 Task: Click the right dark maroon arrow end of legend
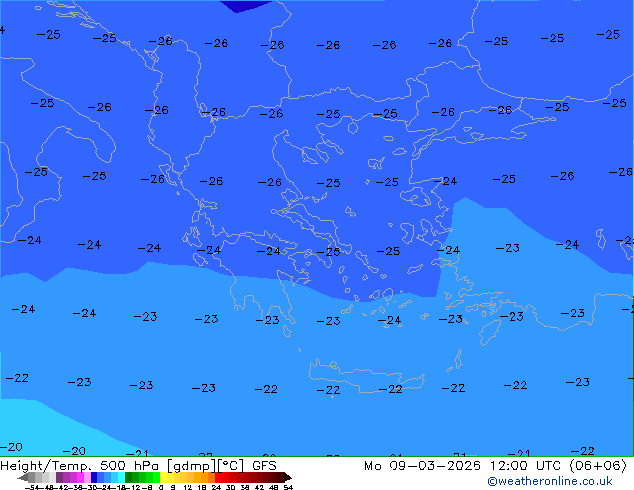pyautogui.click(x=288, y=477)
